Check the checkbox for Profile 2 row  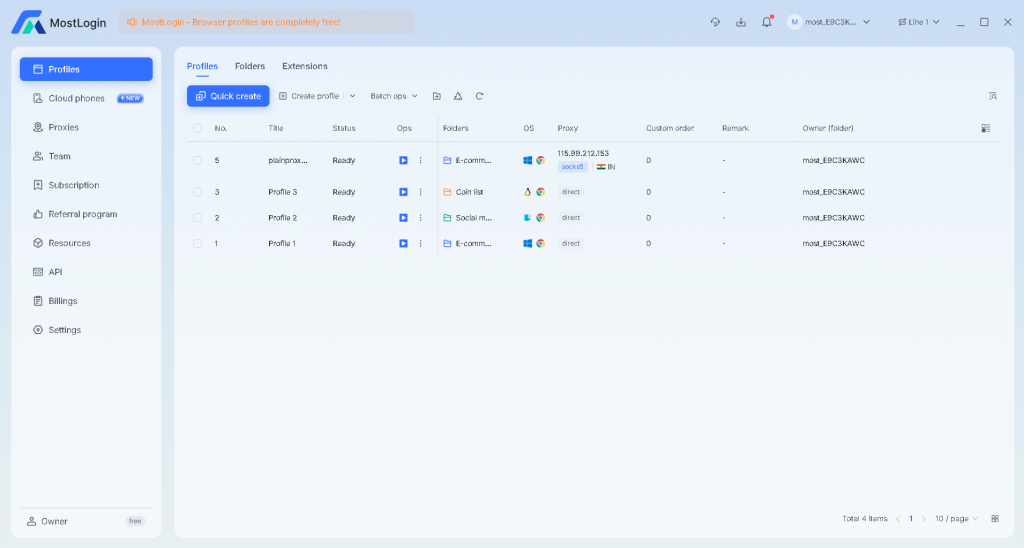coord(198,218)
